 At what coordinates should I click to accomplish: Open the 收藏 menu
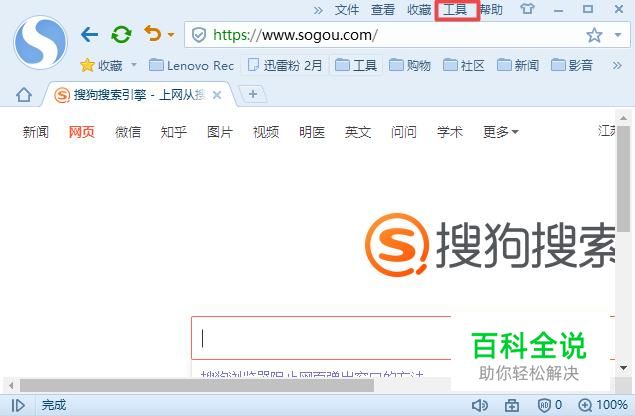[419, 10]
